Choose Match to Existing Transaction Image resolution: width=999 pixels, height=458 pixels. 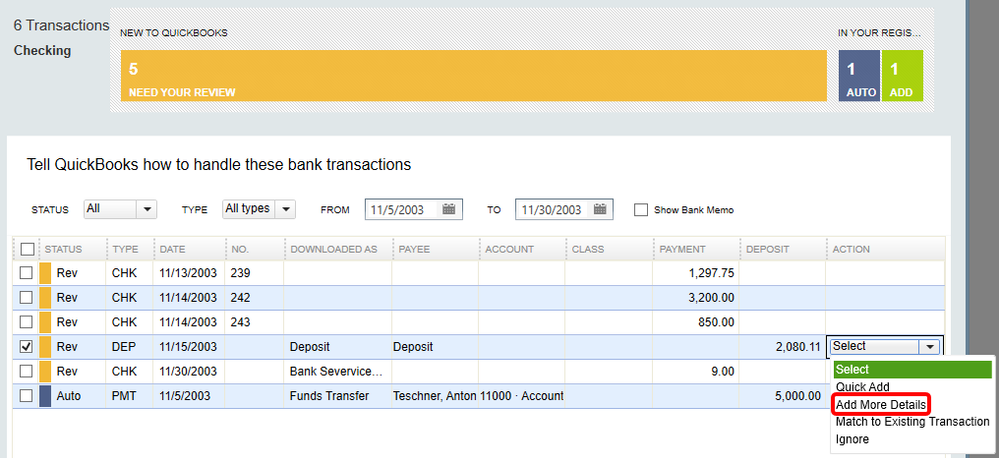coord(912,422)
